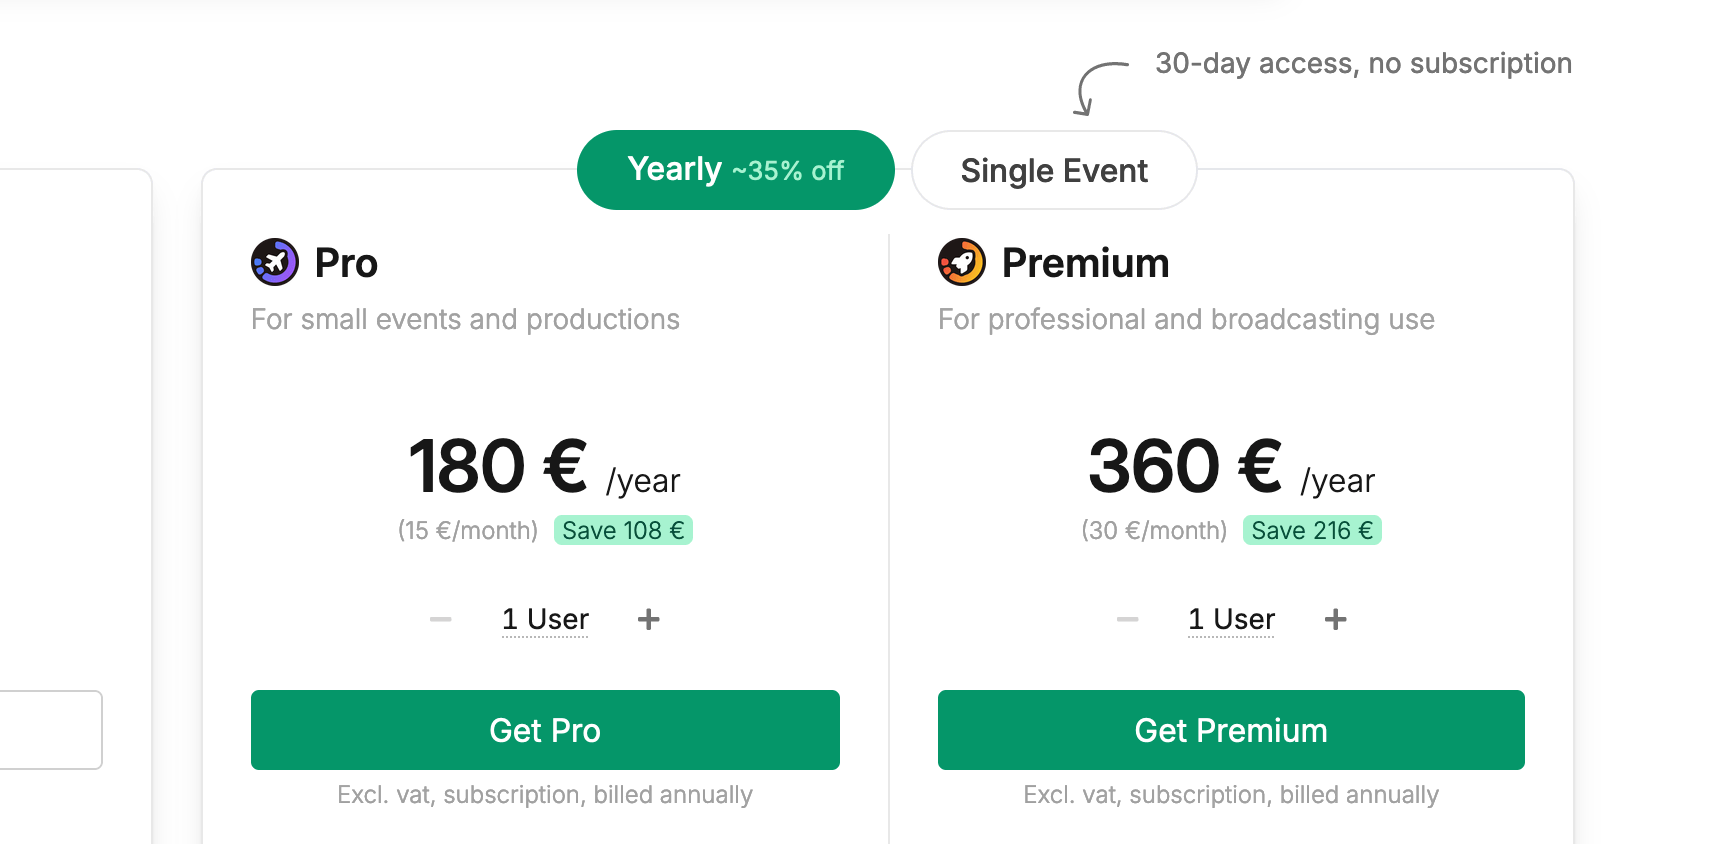1730x844 pixels.
Task: Open the 1 User link under Premium
Action: (x=1231, y=619)
